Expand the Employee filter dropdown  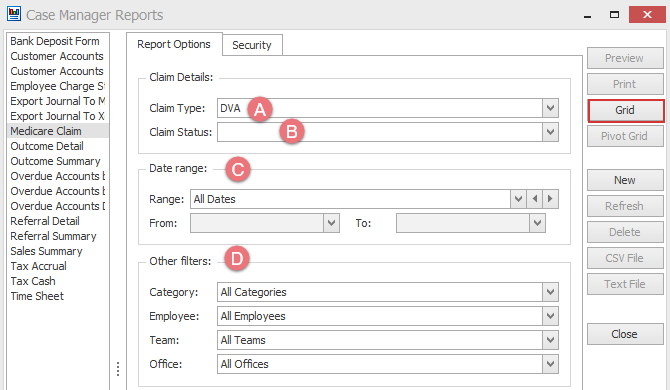click(550, 316)
